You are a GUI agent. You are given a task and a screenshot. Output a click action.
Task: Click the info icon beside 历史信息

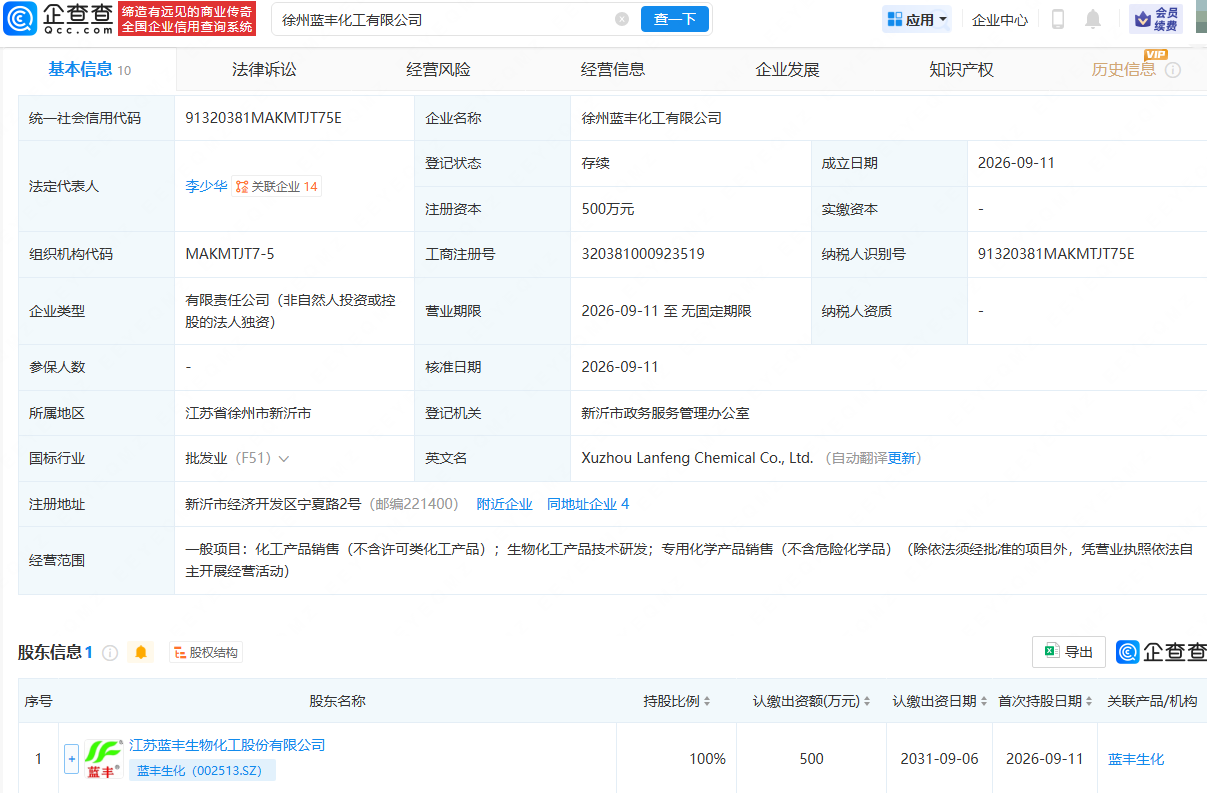[x=1173, y=70]
